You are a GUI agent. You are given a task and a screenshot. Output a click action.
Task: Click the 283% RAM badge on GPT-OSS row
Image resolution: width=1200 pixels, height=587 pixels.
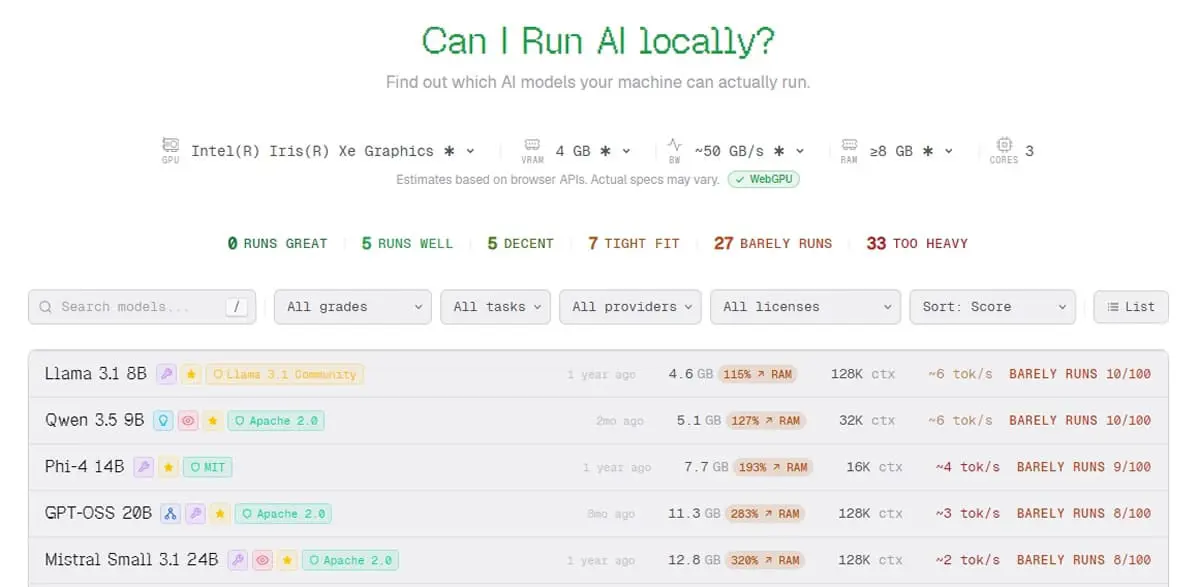[766, 514]
